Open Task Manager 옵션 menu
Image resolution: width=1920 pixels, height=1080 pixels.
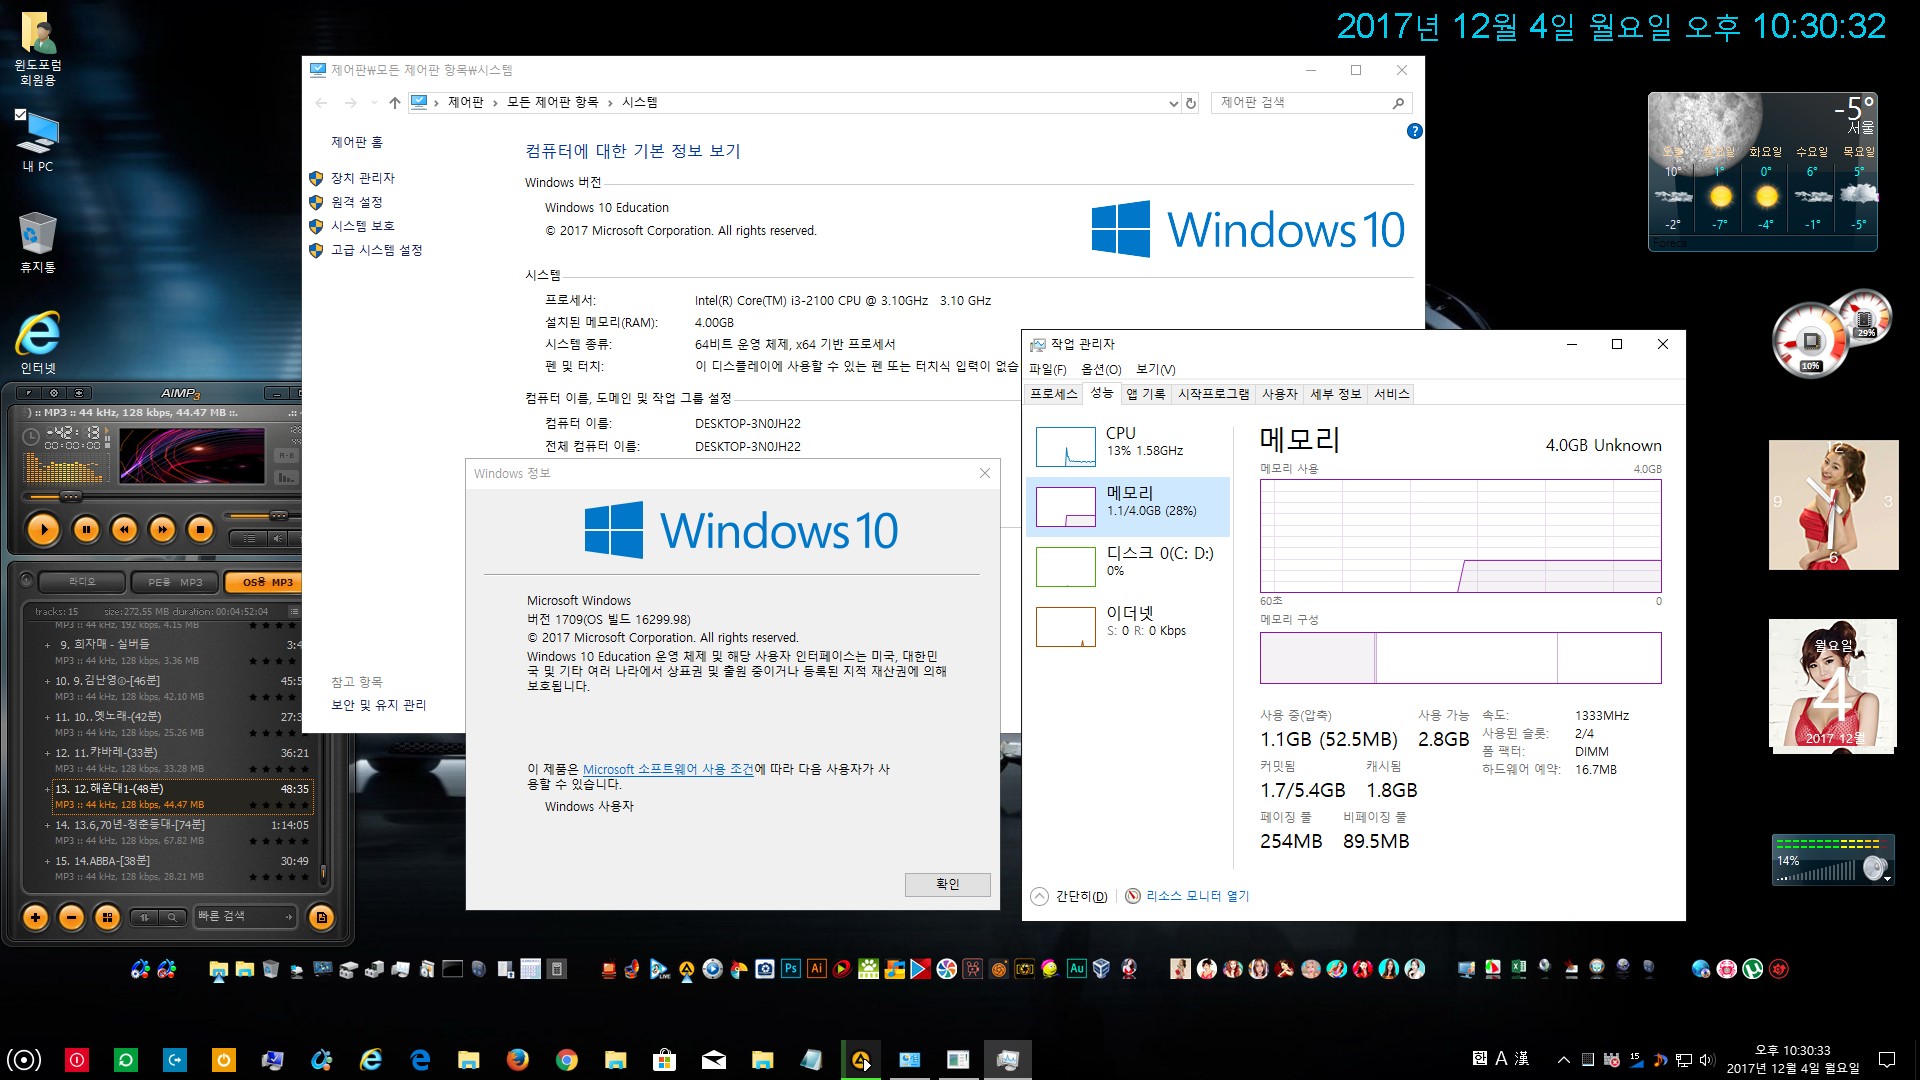point(1101,369)
